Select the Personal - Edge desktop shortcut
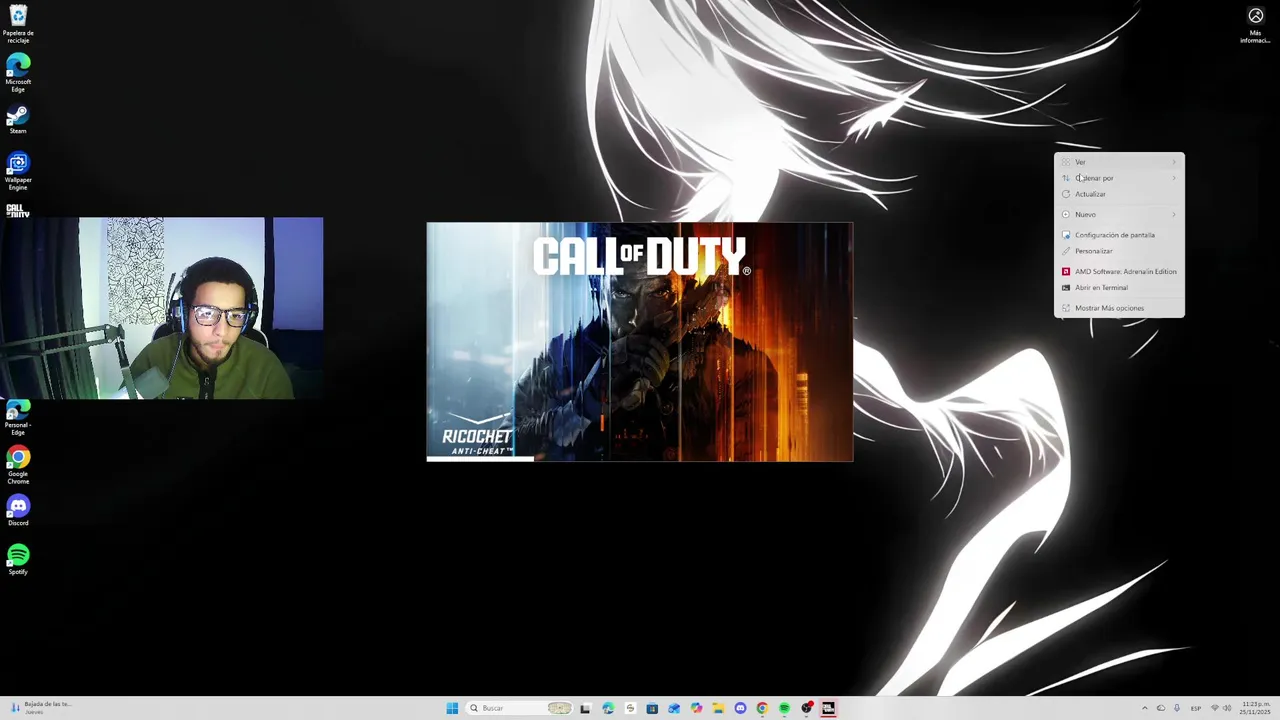The image size is (1280, 720). pyautogui.click(x=18, y=418)
